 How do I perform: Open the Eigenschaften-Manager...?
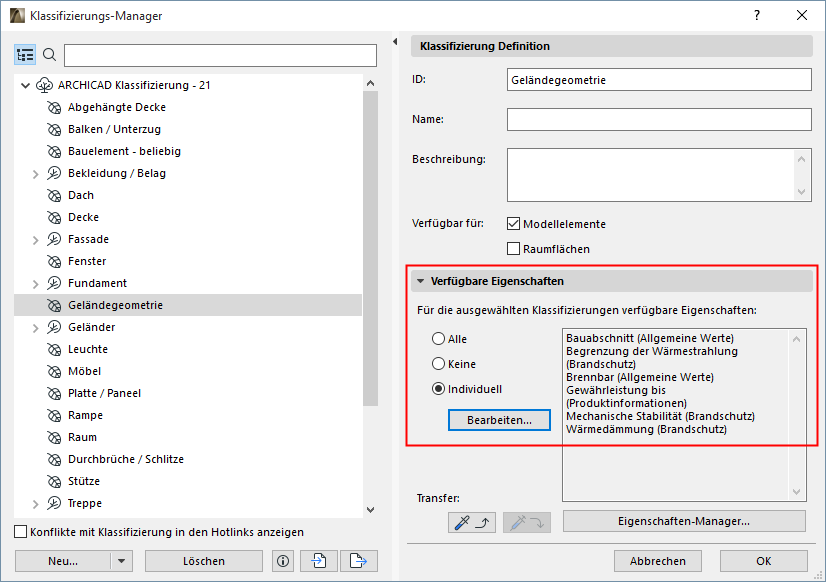coord(684,521)
